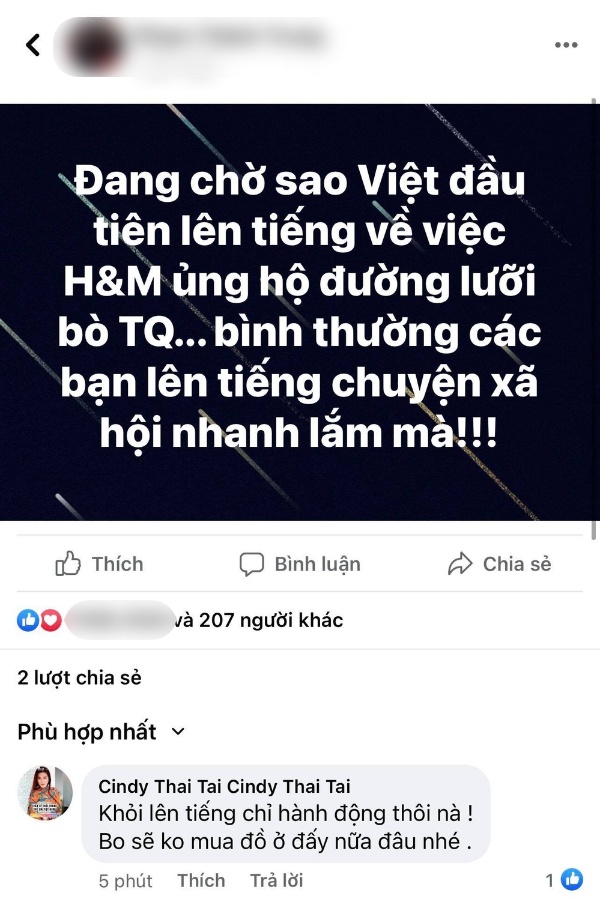Click the scrollbar beside the post image

[x=595, y=320]
